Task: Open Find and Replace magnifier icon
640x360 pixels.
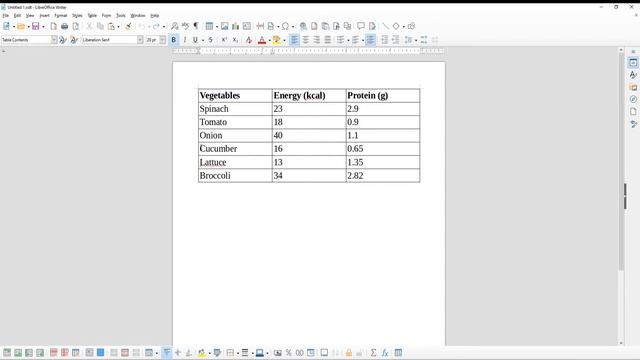Action: 174,27
